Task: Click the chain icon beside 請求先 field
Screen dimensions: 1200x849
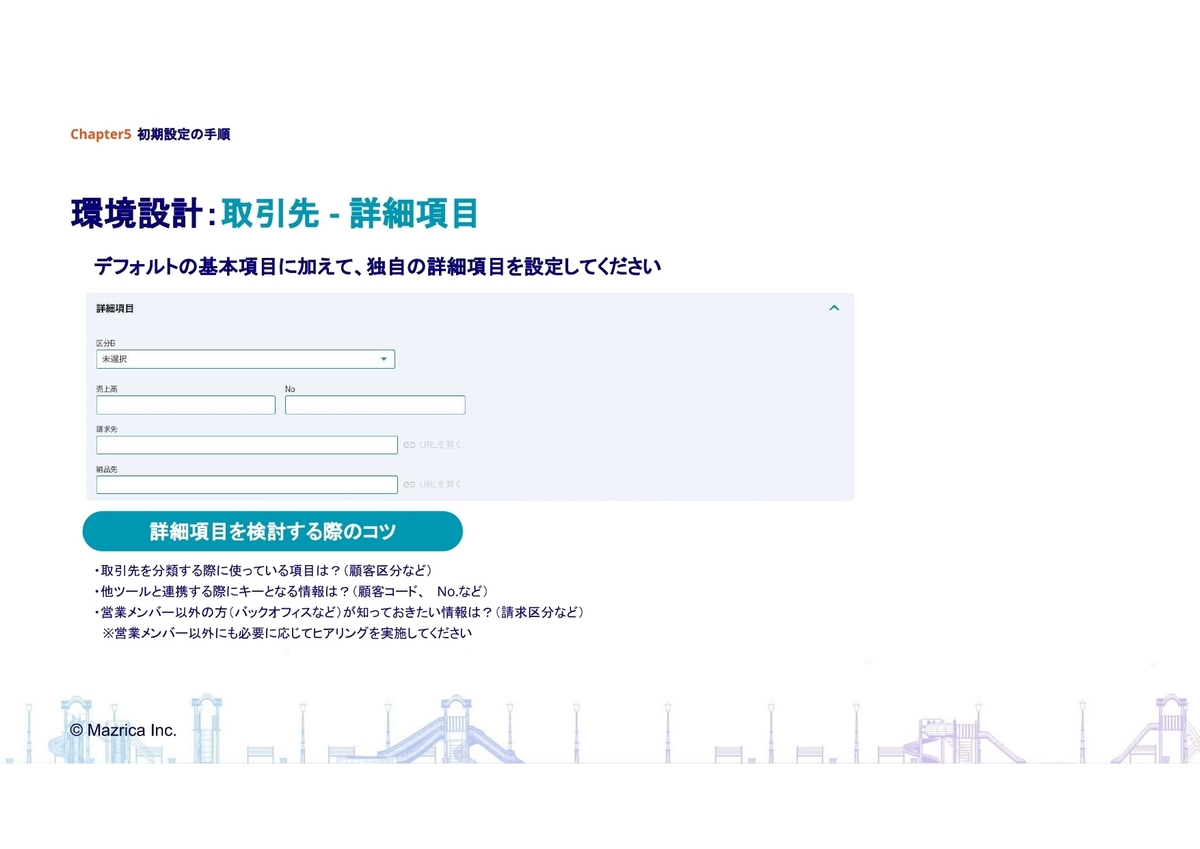Action: pyautogui.click(x=409, y=445)
